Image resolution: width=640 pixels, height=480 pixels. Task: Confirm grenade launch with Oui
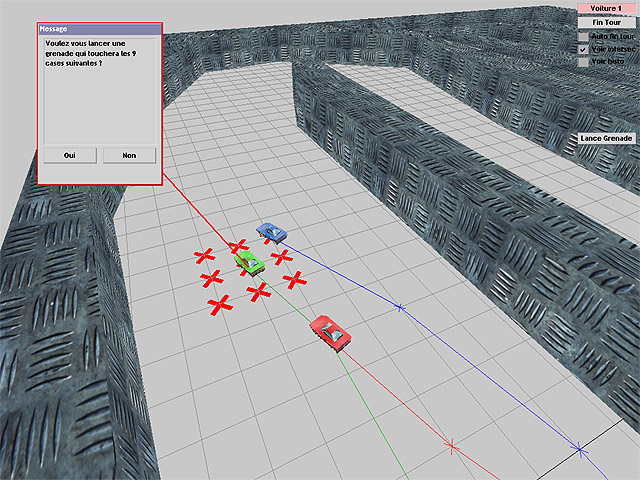pos(69,155)
